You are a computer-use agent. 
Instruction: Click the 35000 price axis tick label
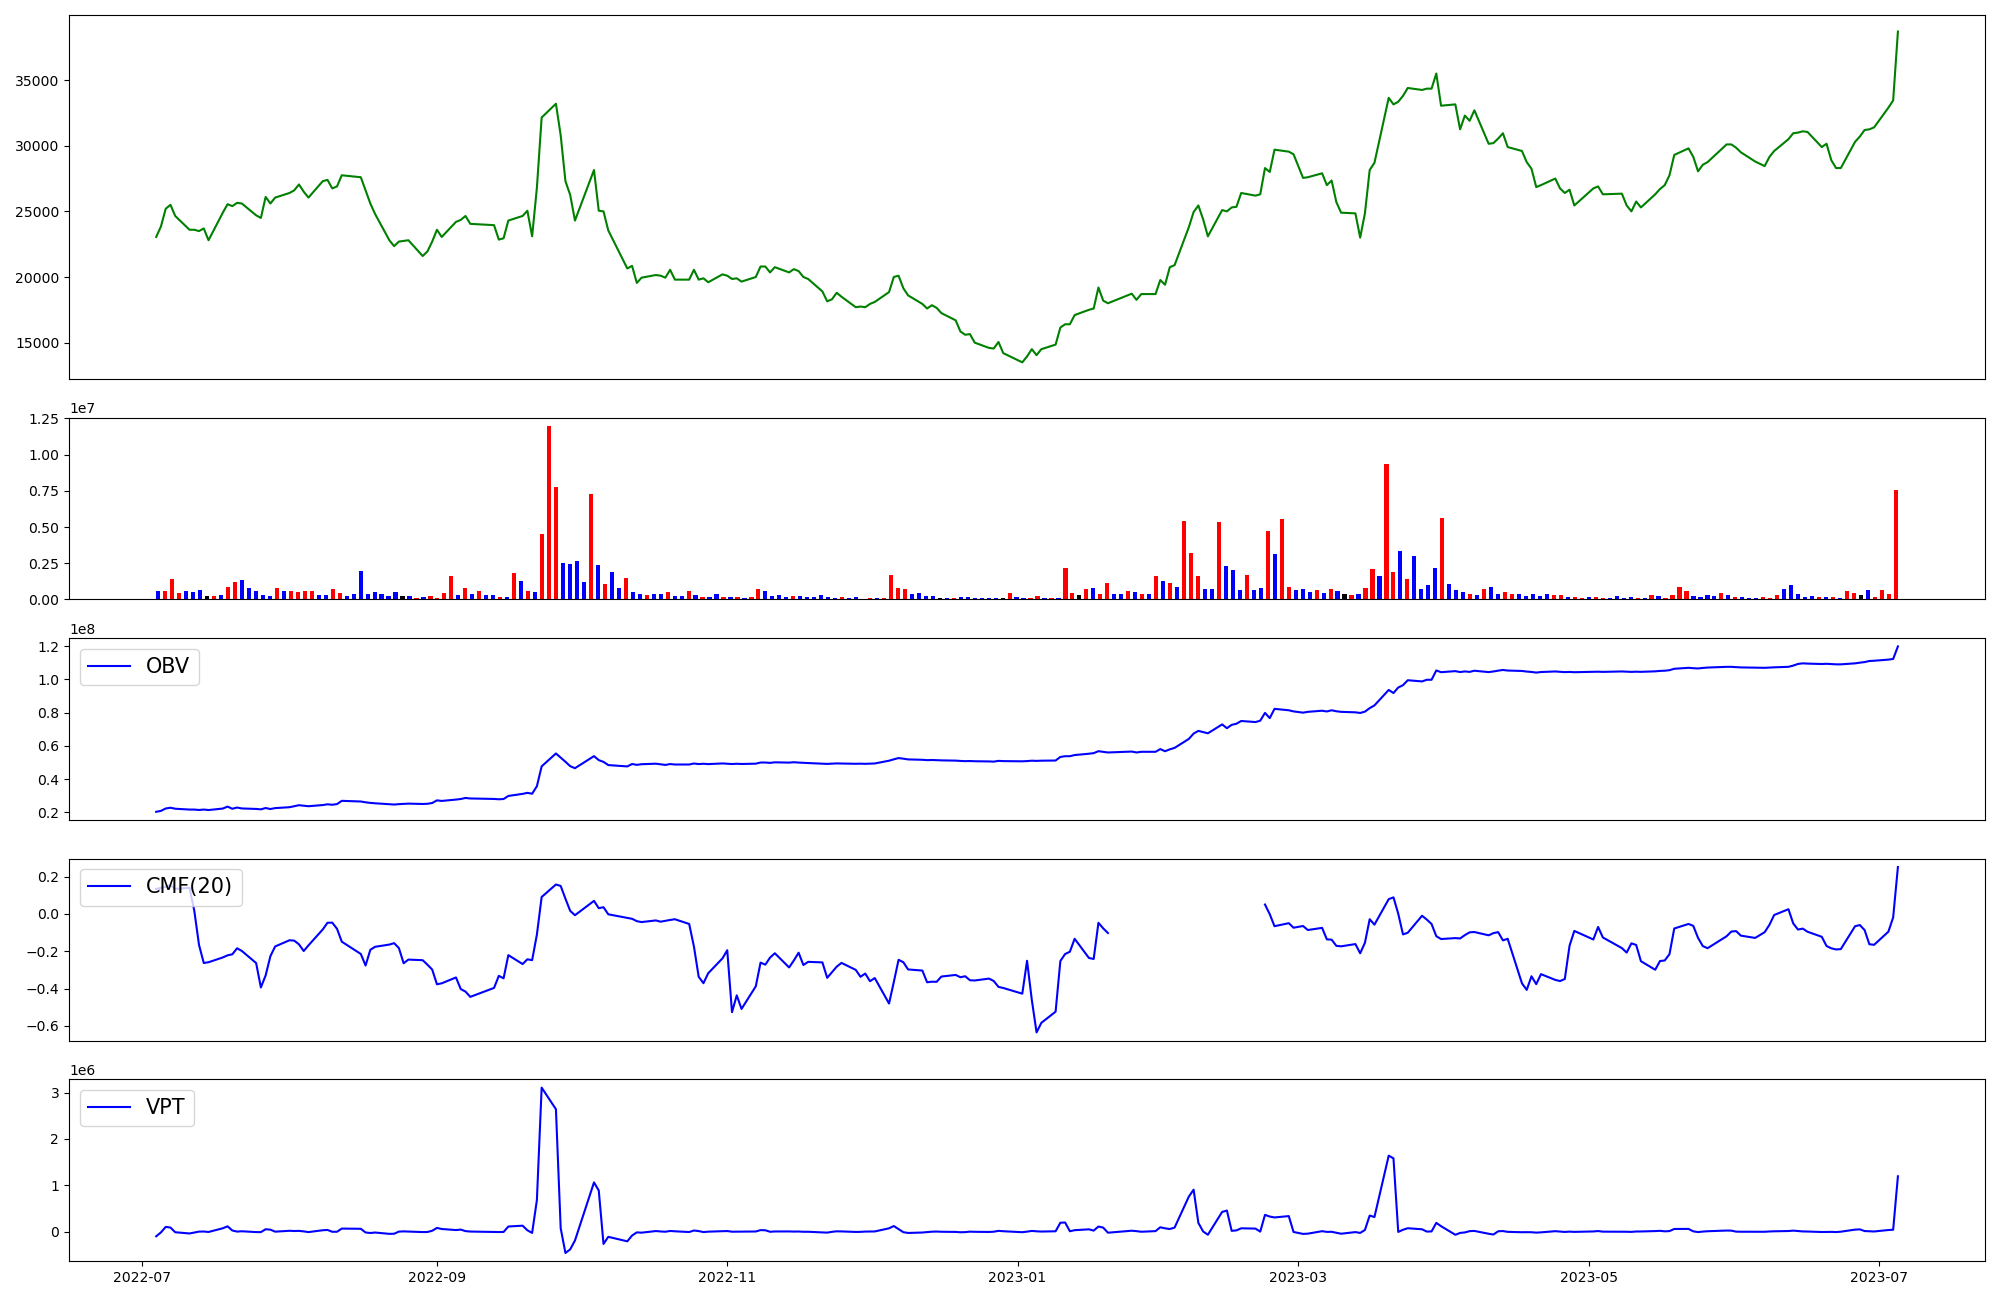click(36, 81)
